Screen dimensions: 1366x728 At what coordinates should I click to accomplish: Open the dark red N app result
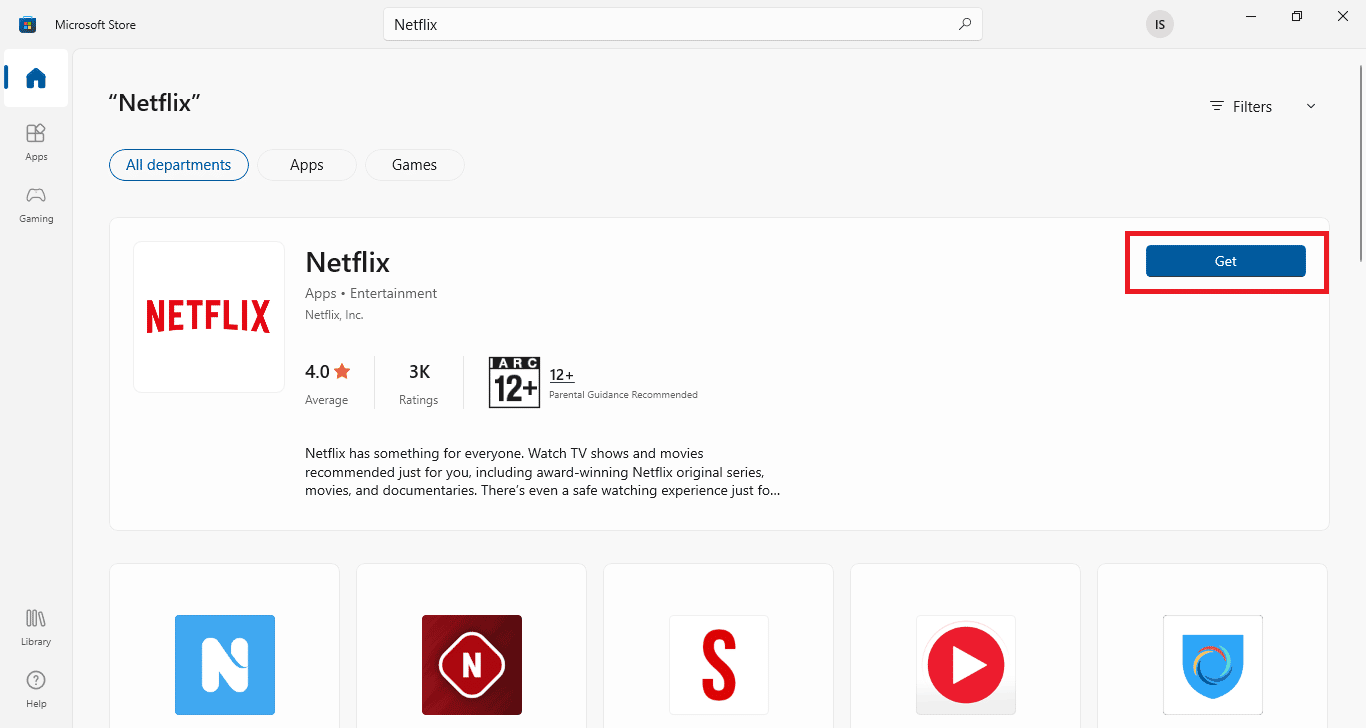click(x=472, y=665)
